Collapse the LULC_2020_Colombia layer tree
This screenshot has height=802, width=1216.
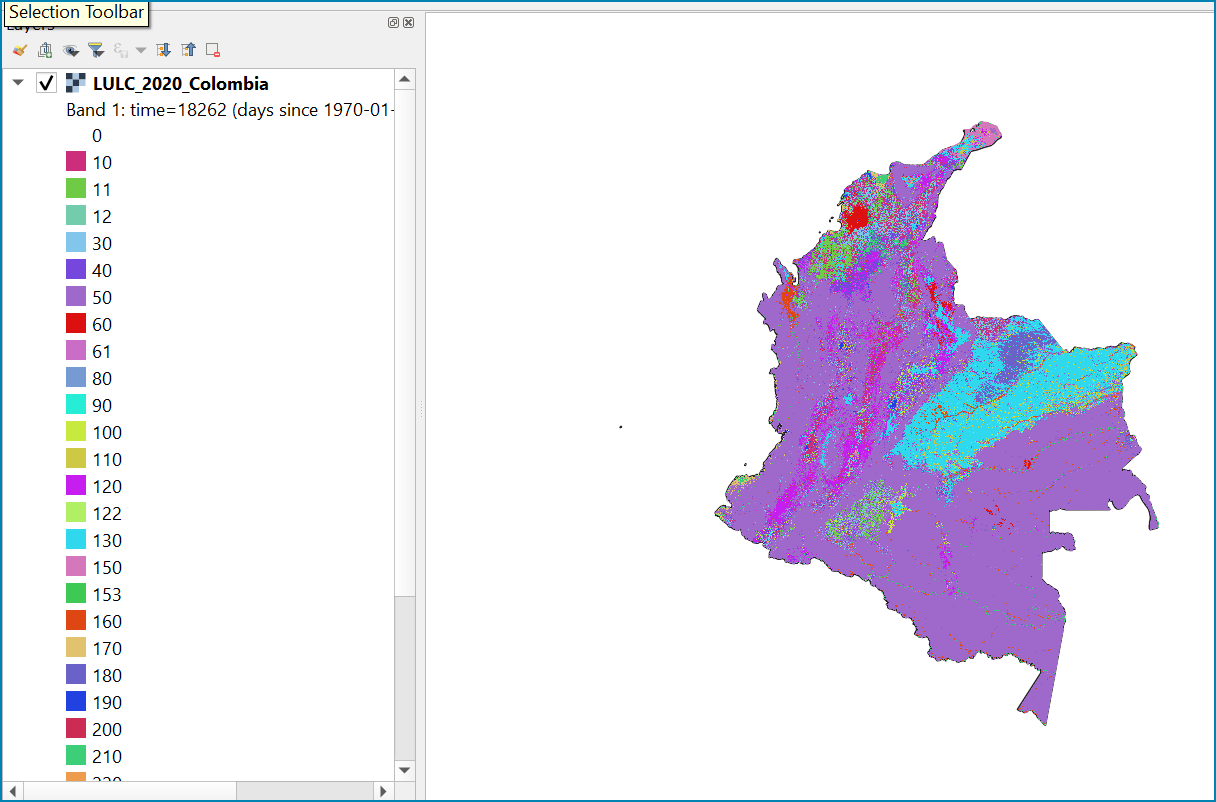[18, 83]
